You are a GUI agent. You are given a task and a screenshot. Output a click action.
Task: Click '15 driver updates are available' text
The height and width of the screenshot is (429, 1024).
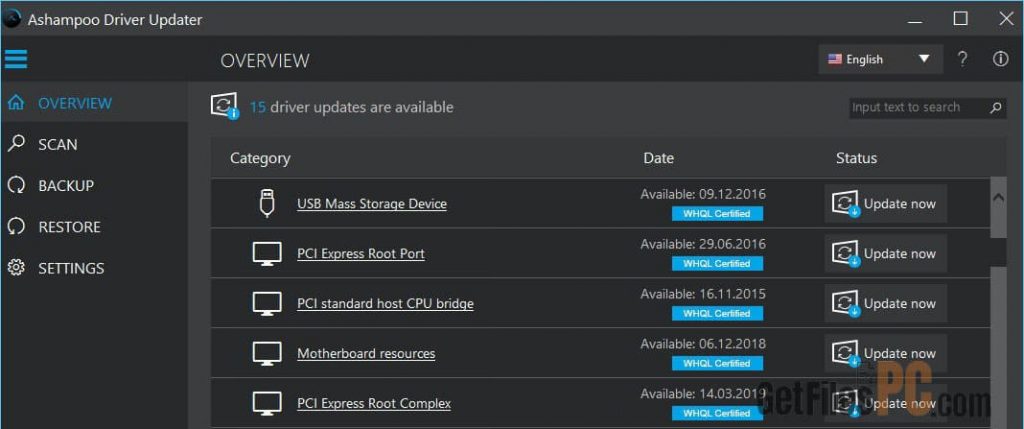tap(351, 107)
